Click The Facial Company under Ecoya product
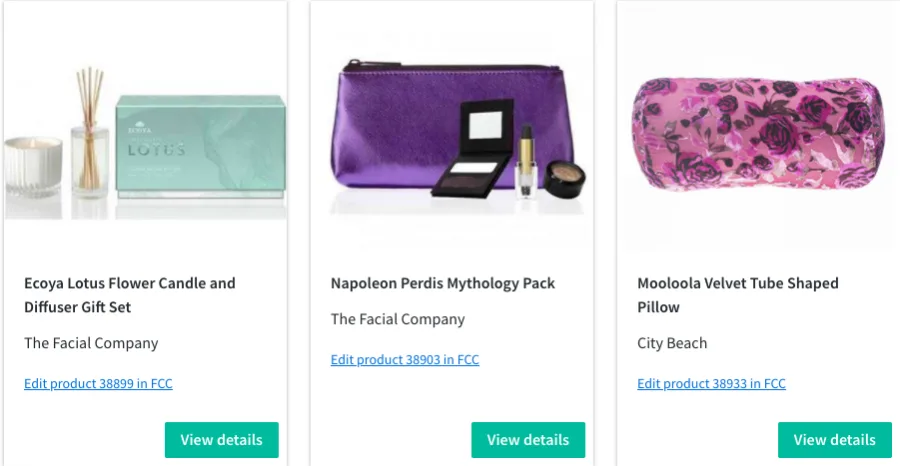The width and height of the screenshot is (900, 466). 91,343
